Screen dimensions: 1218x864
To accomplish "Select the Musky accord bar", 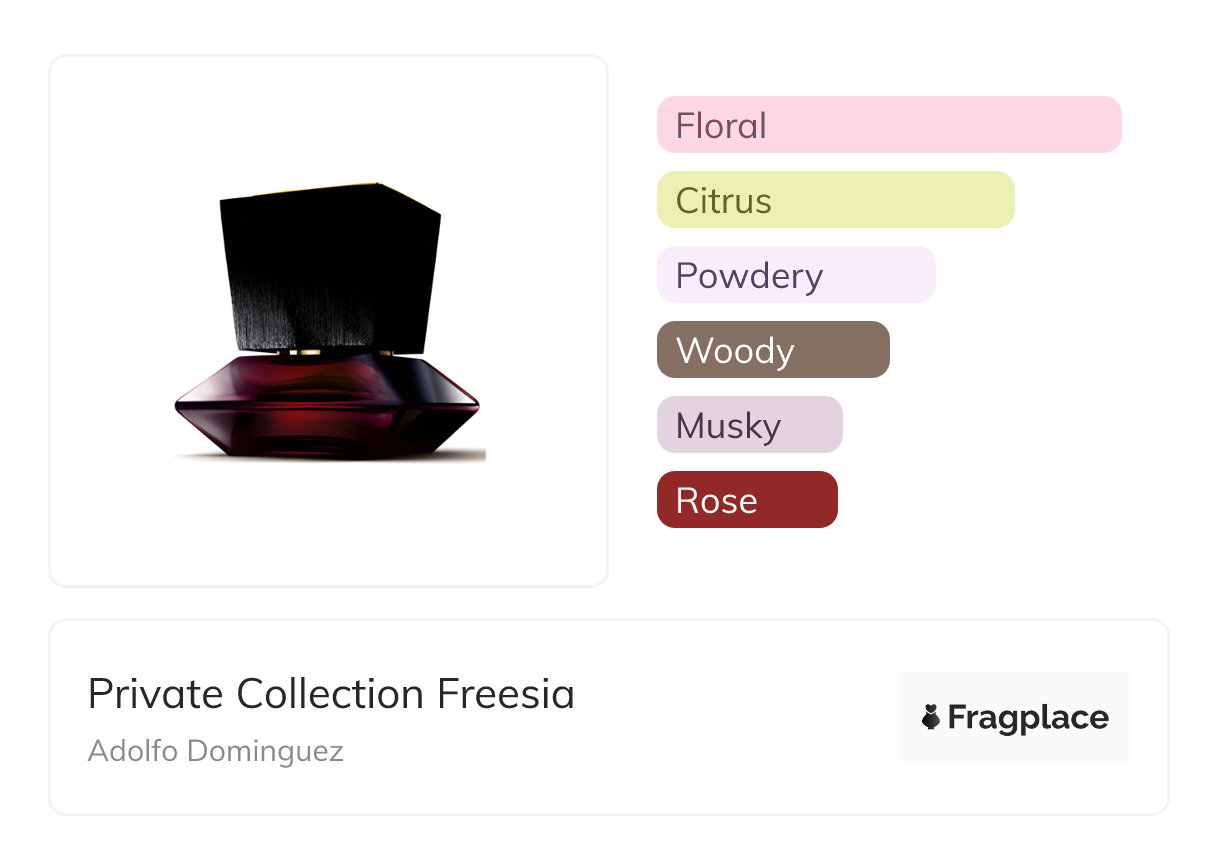I will 749,425.
